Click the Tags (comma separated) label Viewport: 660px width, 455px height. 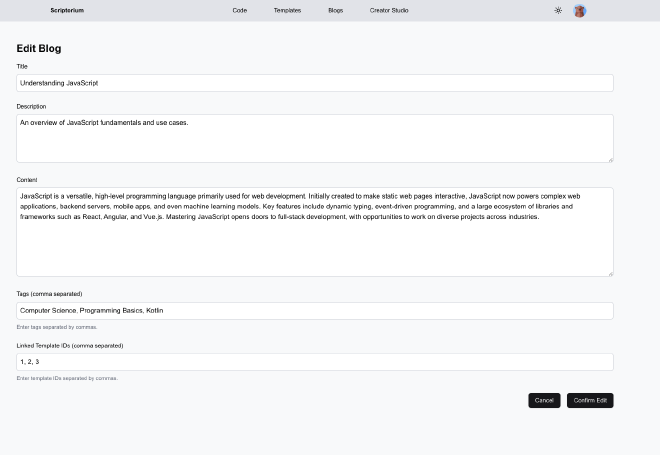tap(49, 294)
